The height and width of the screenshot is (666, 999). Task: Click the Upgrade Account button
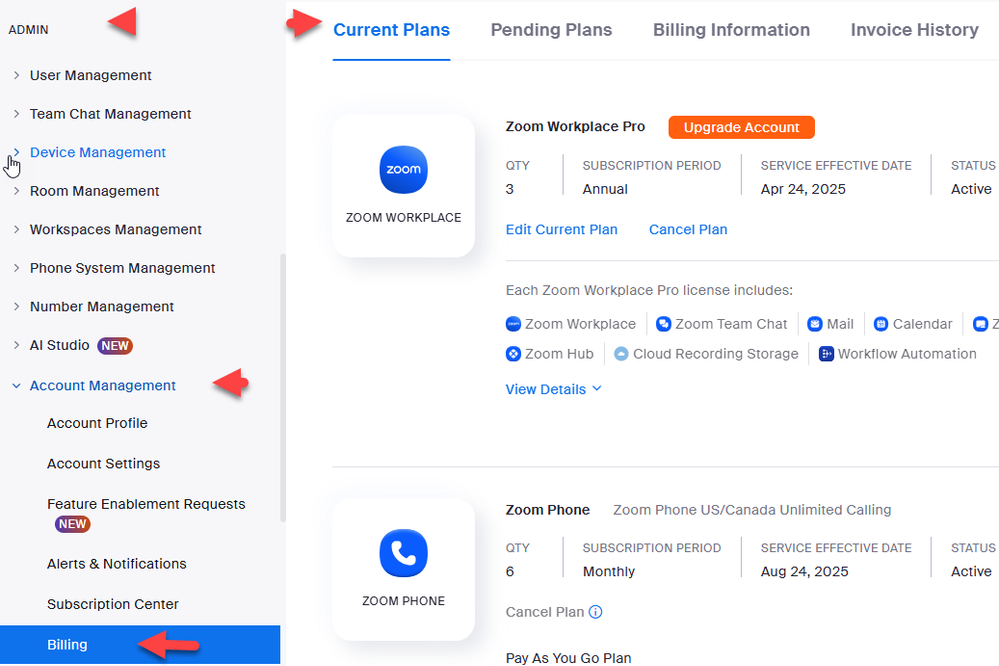(x=741, y=127)
